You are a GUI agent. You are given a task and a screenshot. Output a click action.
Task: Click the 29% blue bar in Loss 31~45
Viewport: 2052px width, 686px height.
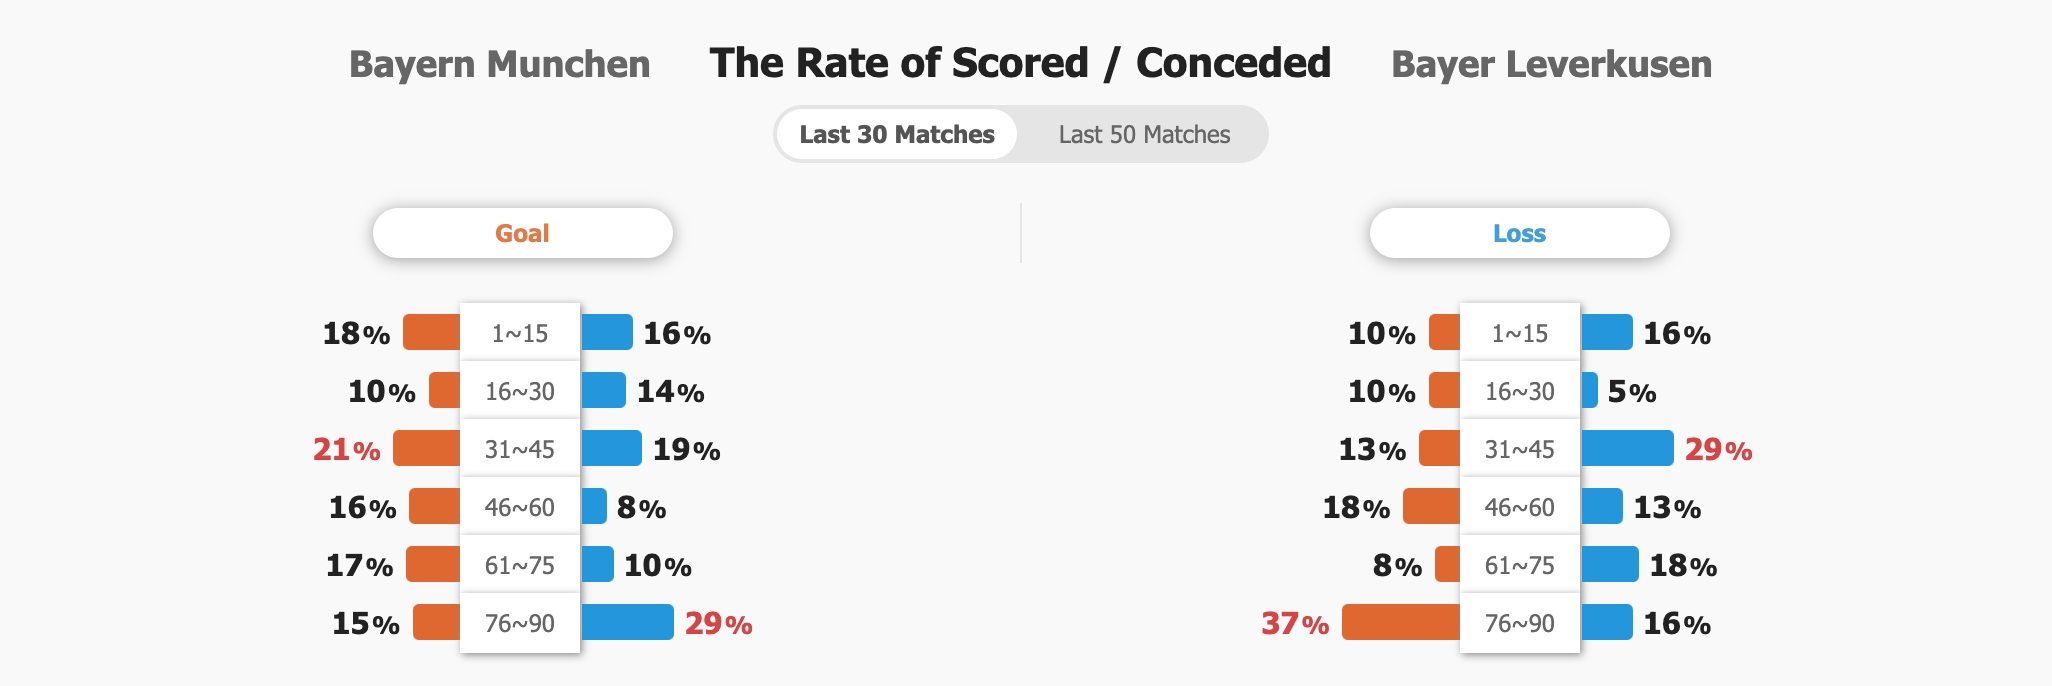[1627, 448]
